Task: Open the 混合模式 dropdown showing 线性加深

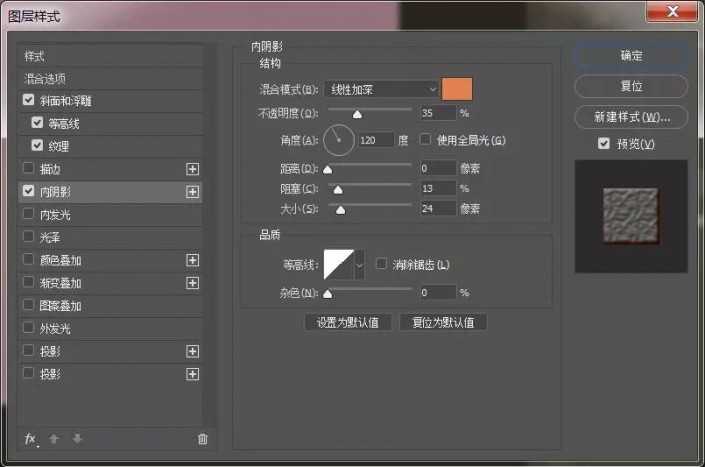Action: coord(381,89)
